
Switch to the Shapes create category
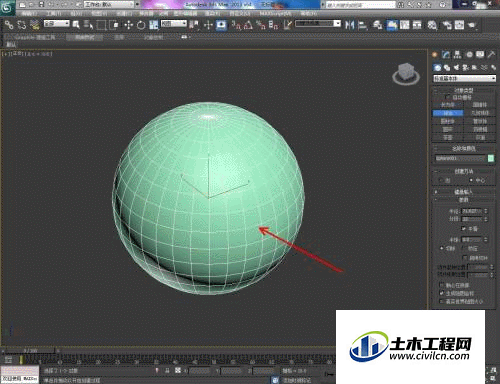[x=447, y=68]
